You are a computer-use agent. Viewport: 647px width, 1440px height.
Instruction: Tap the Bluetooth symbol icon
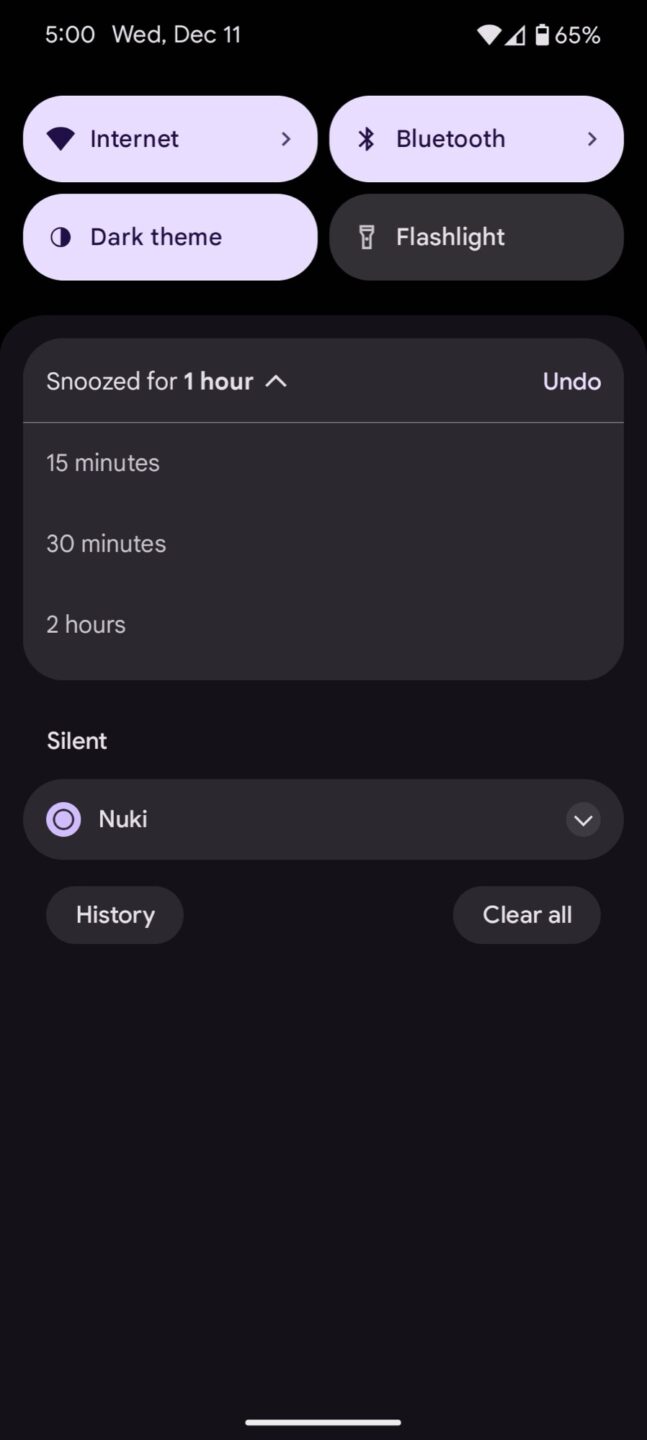(x=366, y=139)
